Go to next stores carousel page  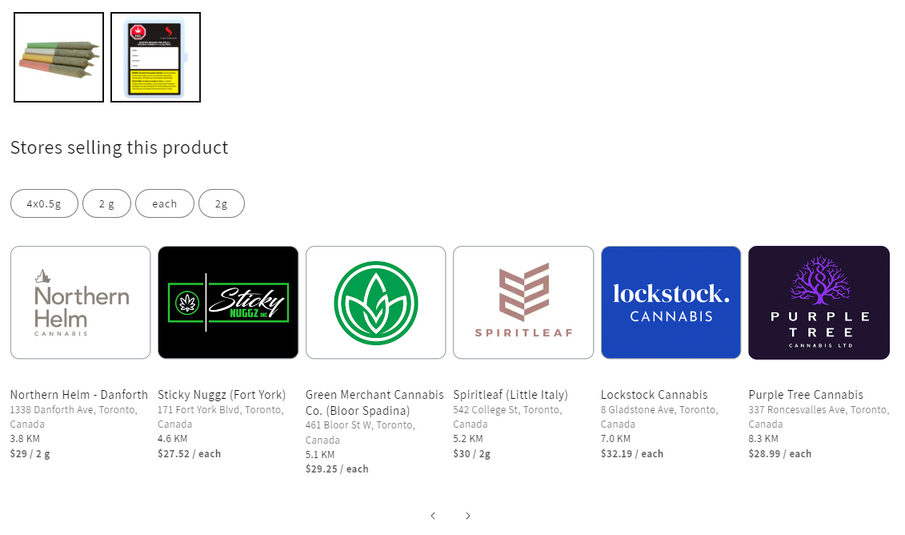(468, 516)
